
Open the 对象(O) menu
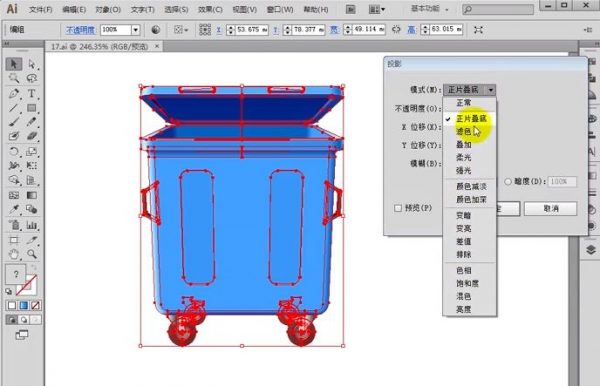[108, 10]
